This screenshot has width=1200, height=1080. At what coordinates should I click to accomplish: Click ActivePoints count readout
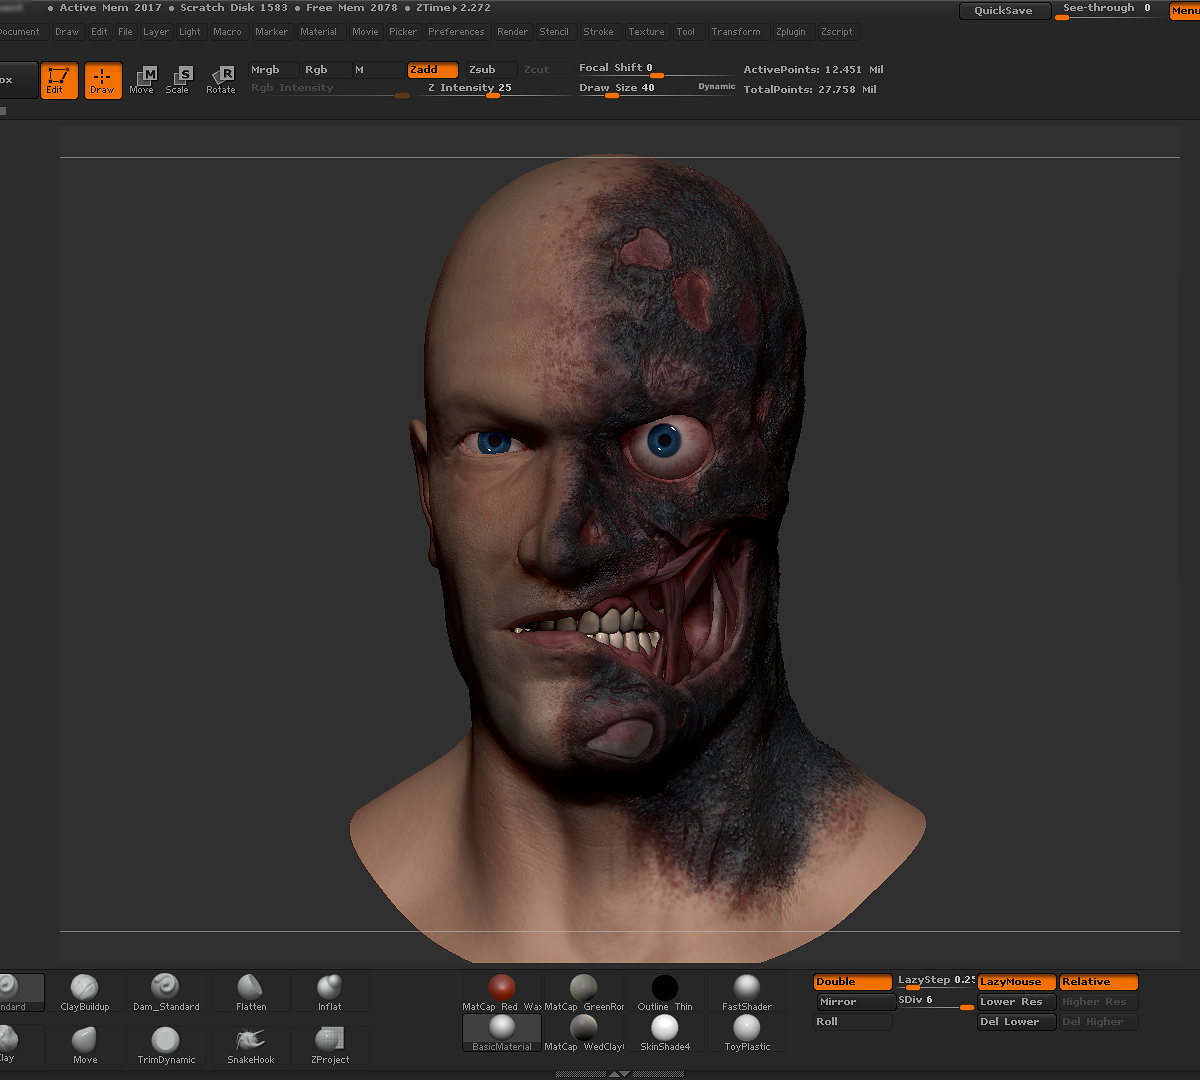pos(813,70)
